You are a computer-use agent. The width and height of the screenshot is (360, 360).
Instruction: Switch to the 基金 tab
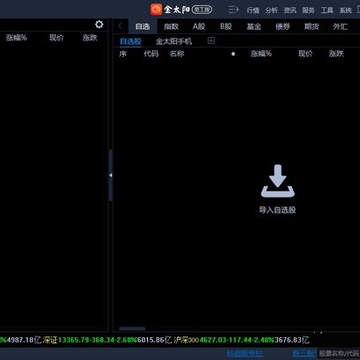click(254, 27)
